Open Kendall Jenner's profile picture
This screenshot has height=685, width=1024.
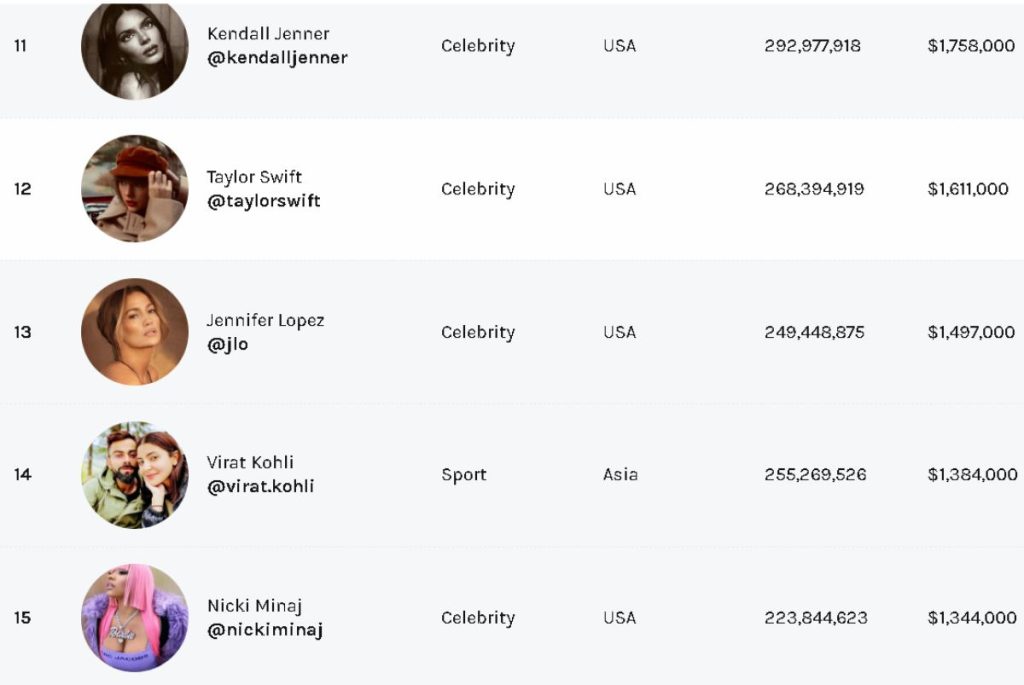(x=135, y=50)
